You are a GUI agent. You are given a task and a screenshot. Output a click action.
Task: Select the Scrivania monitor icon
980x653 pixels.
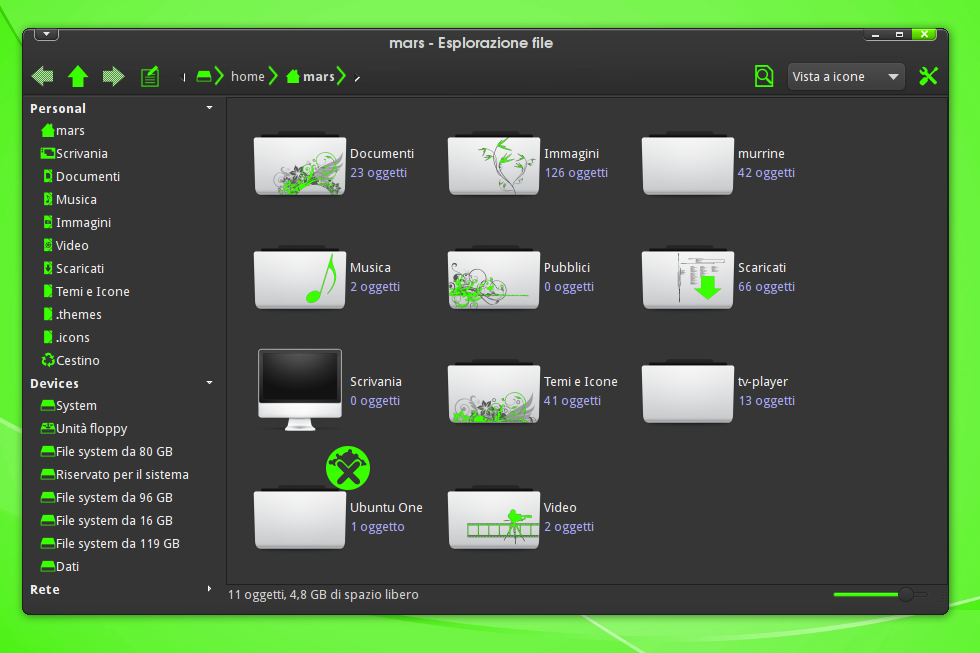coord(300,390)
